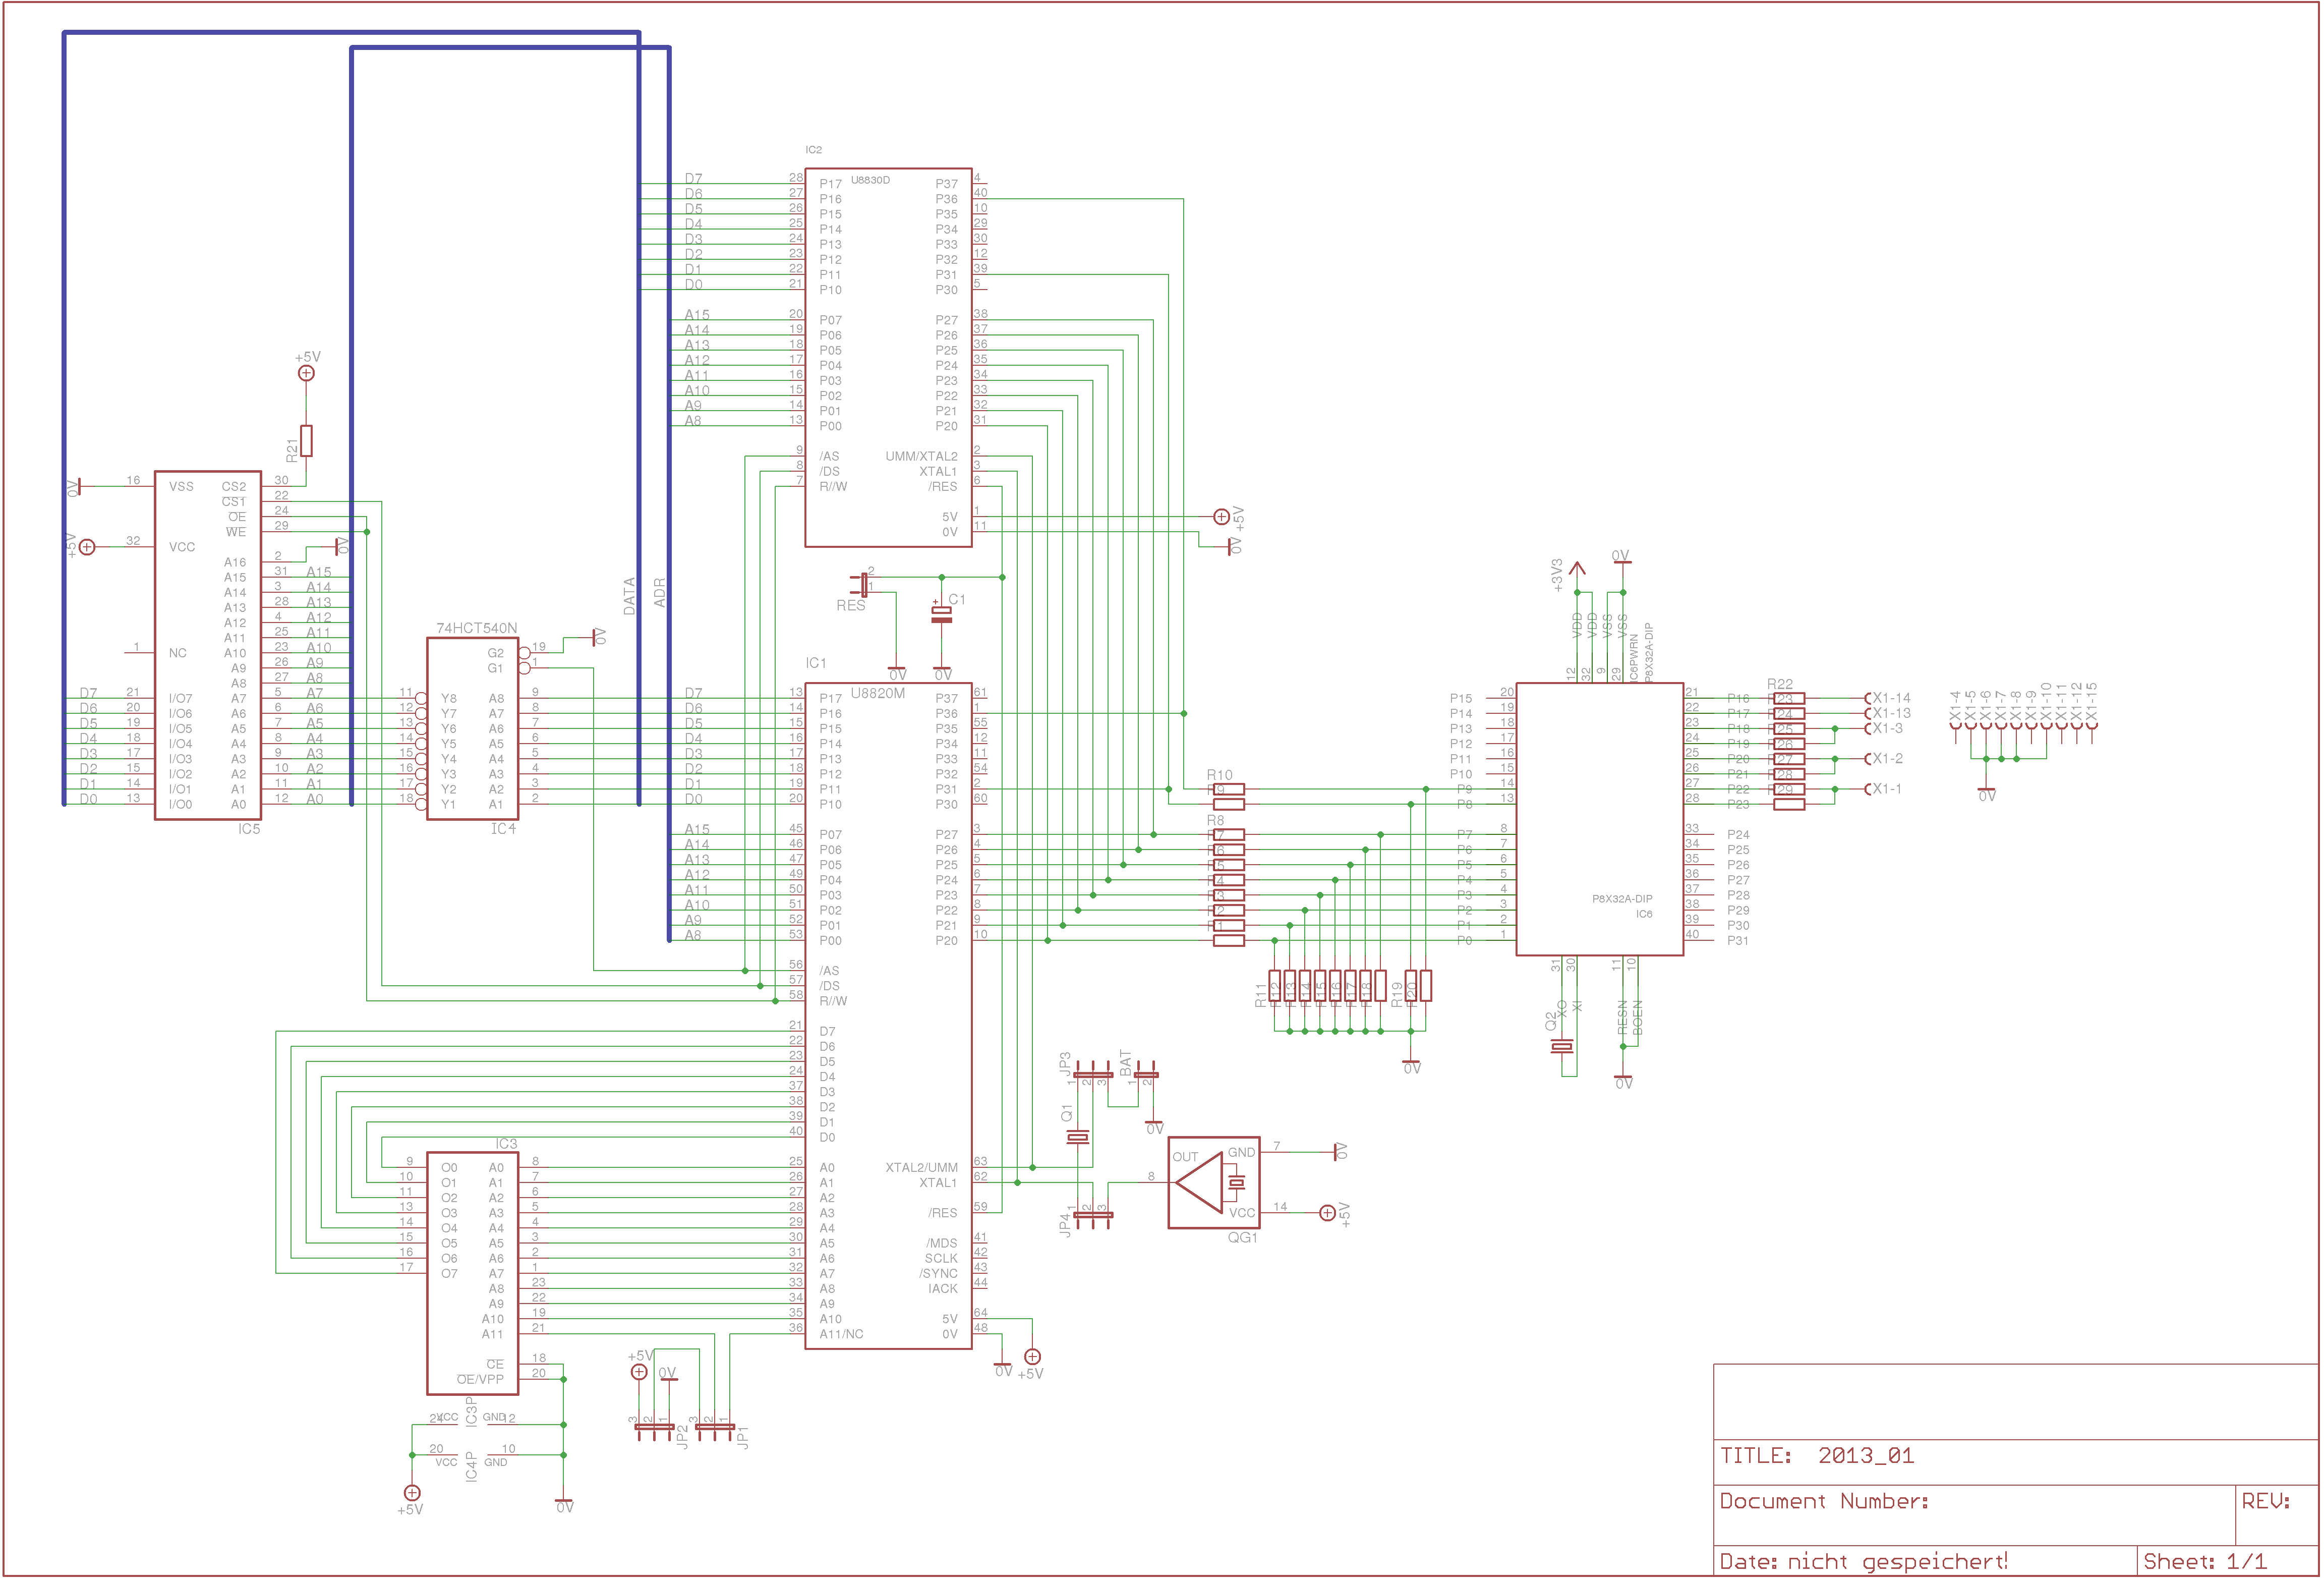Click the BAT connector symbol
2324x1582 pixels.
[1146, 1075]
